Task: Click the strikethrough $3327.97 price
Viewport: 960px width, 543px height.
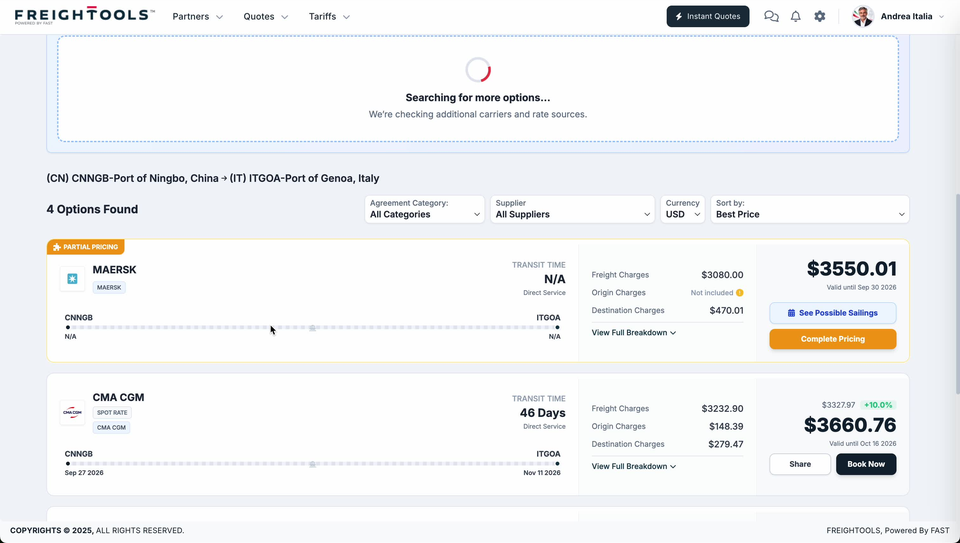Action: [838, 405]
